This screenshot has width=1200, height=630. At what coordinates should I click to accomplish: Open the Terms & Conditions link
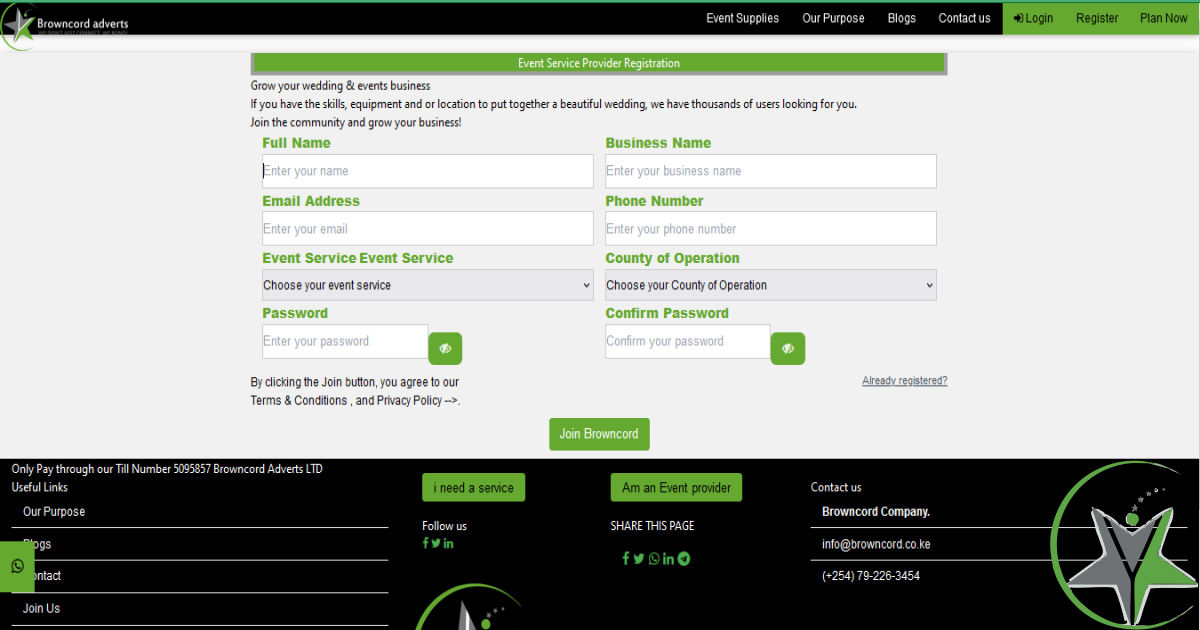[x=299, y=400]
